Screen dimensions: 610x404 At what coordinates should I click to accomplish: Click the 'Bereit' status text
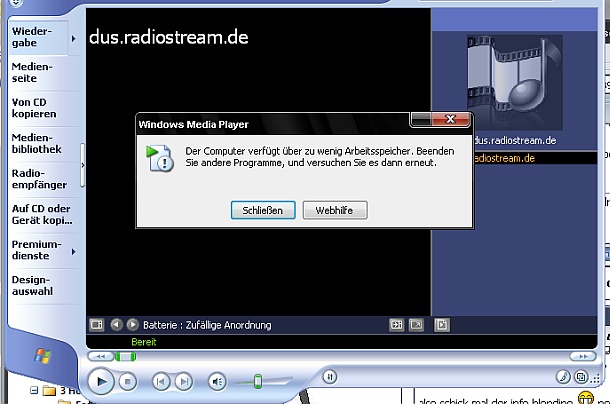(x=144, y=342)
